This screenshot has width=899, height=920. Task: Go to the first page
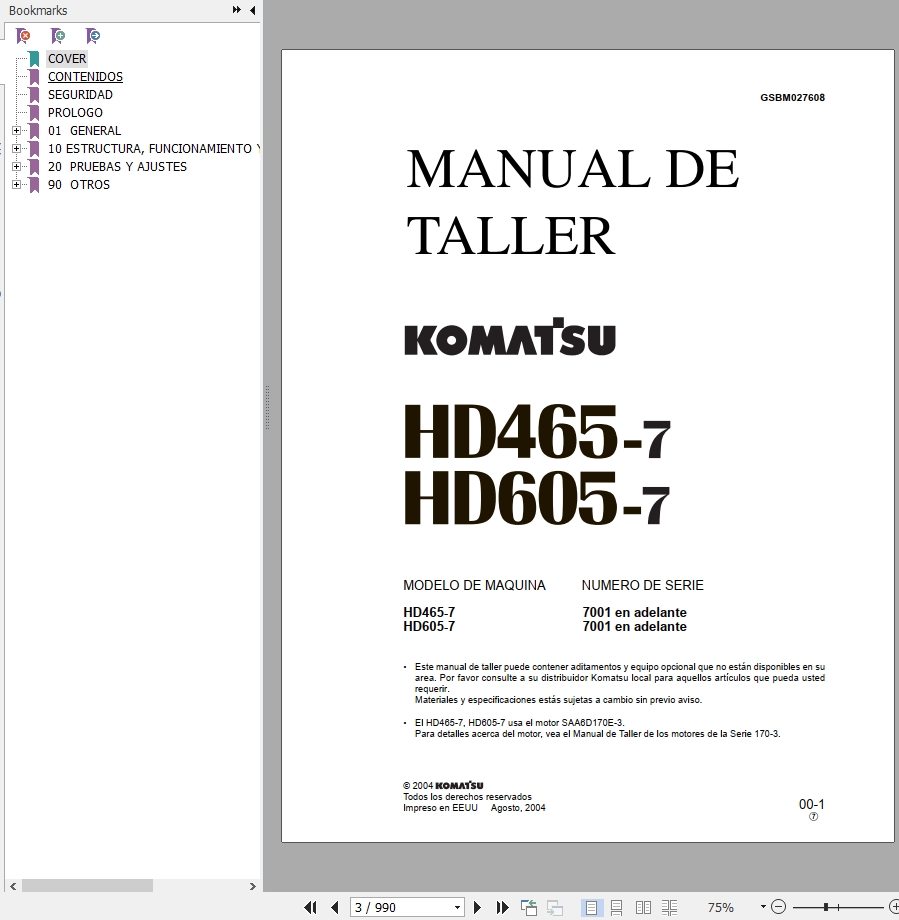click(310, 908)
